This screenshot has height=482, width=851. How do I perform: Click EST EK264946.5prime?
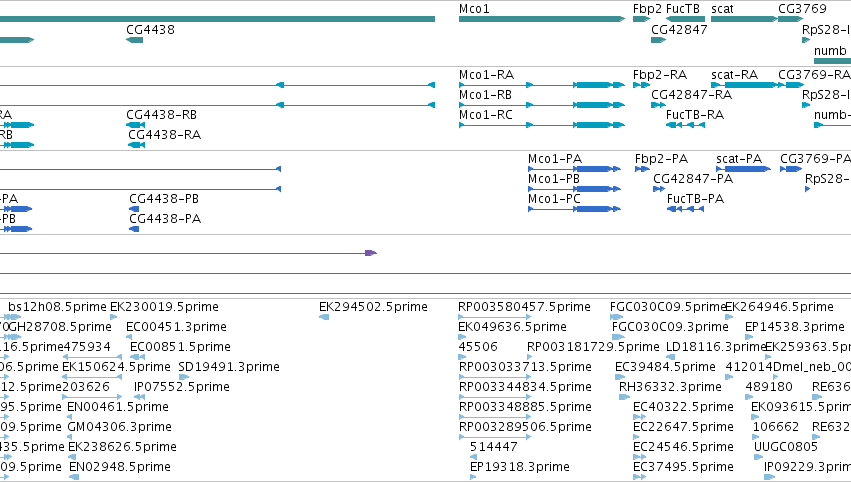(731, 317)
